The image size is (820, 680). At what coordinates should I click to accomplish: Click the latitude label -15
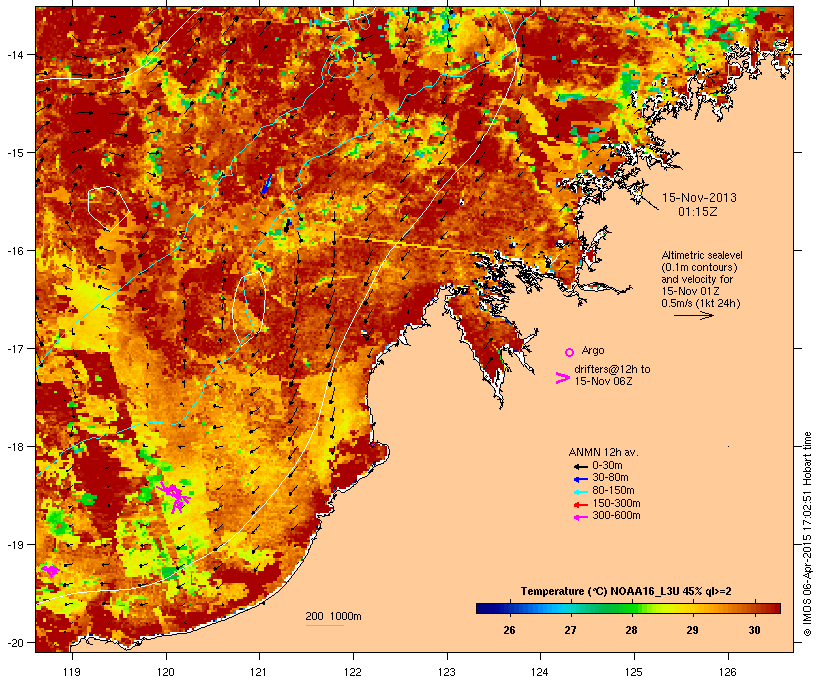pos(15,153)
